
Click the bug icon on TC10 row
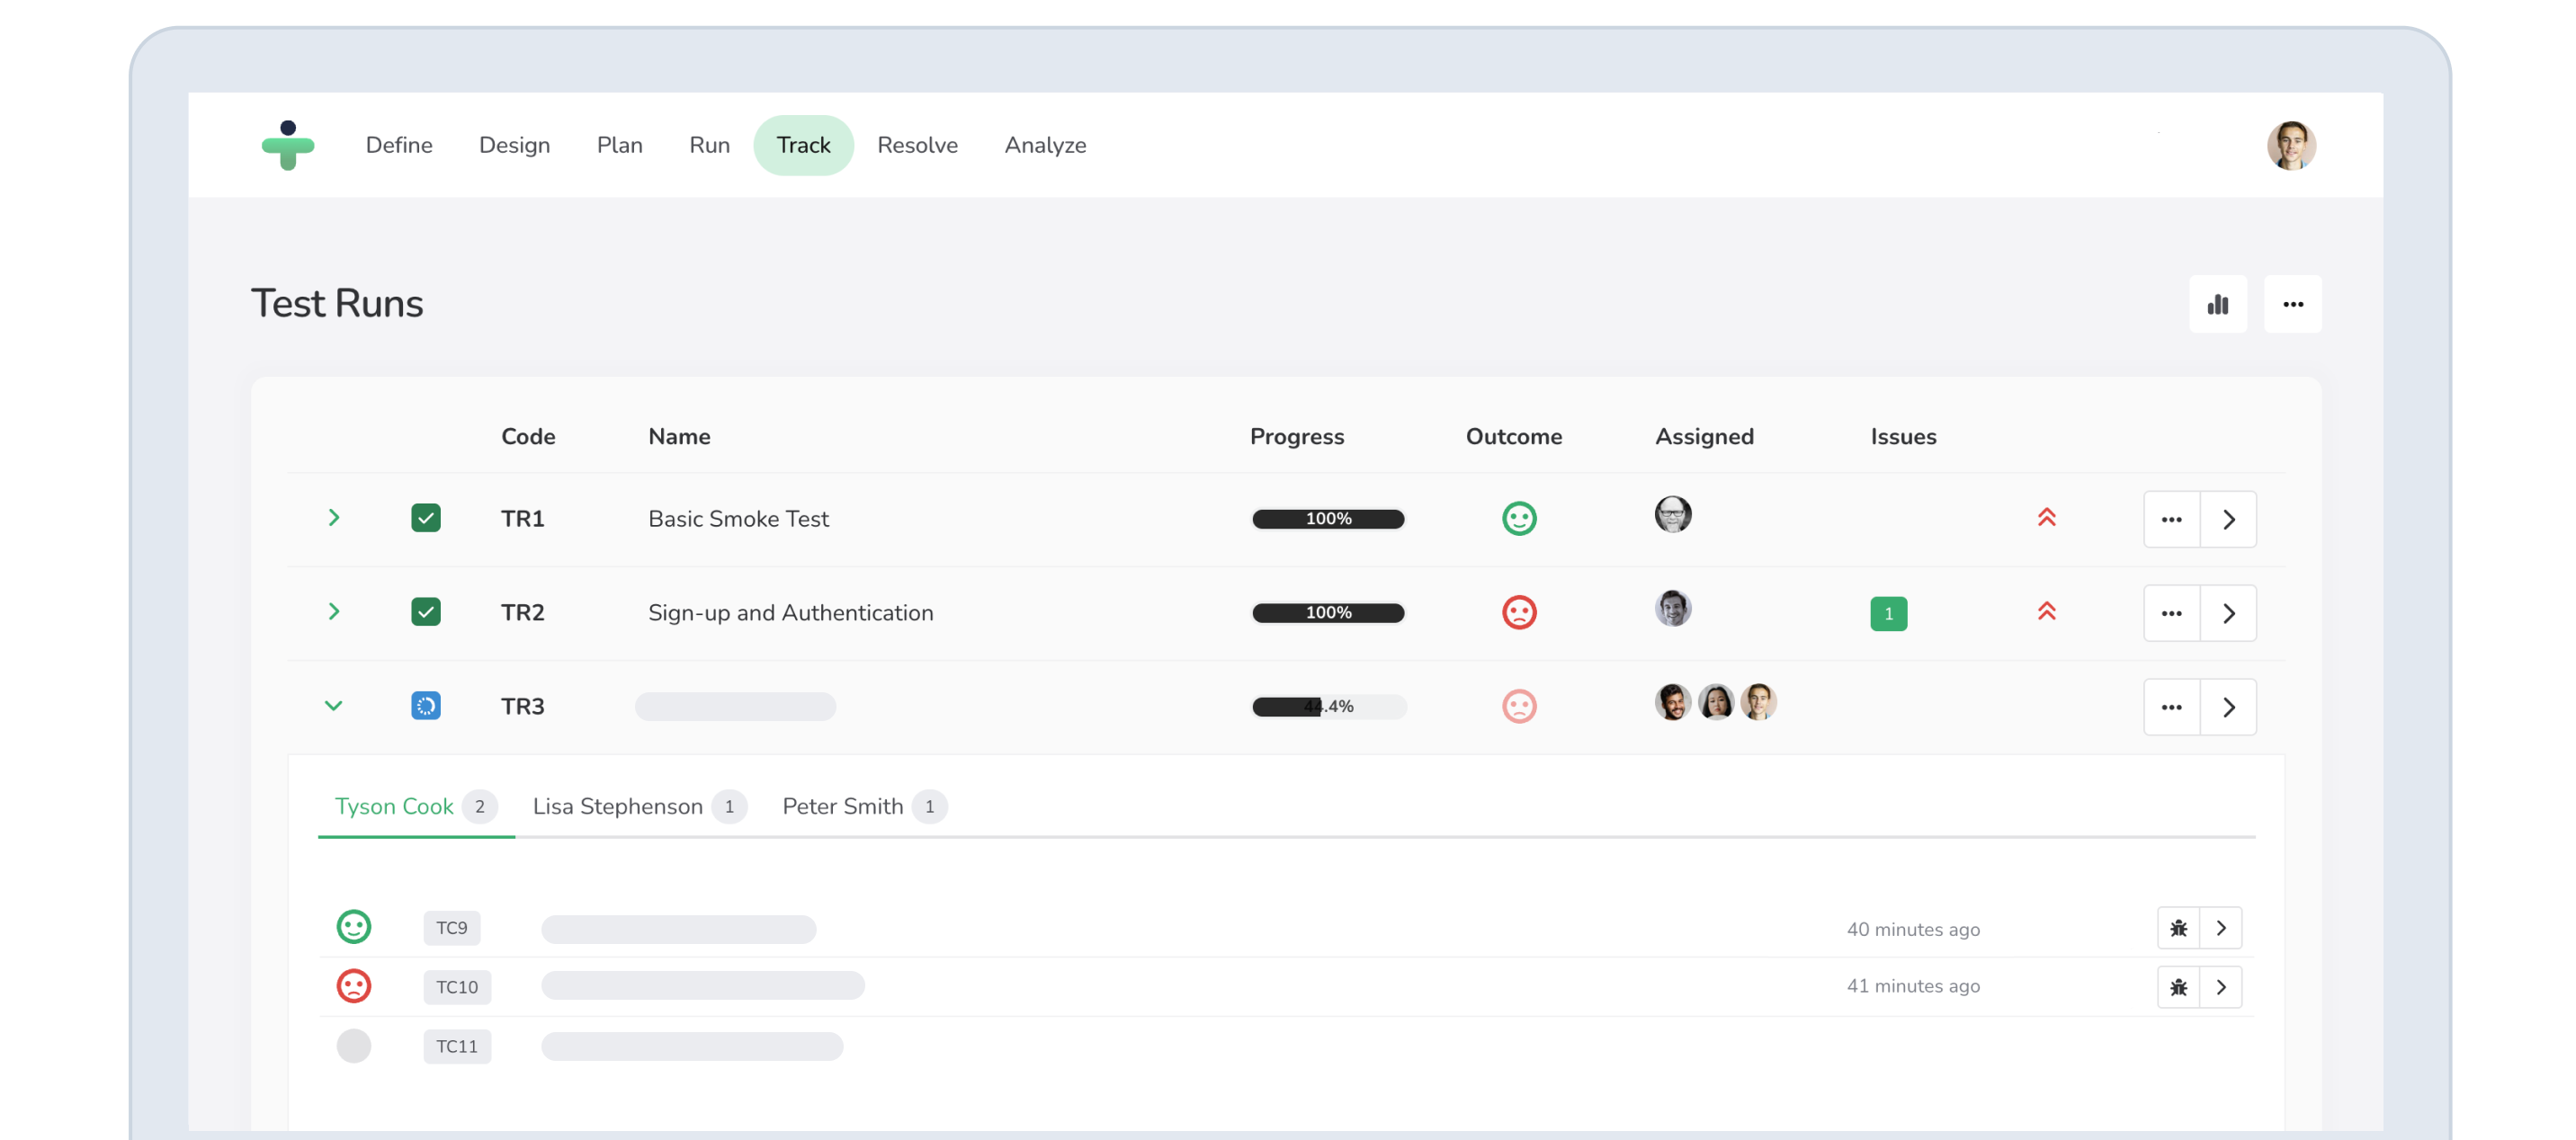pos(2178,986)
